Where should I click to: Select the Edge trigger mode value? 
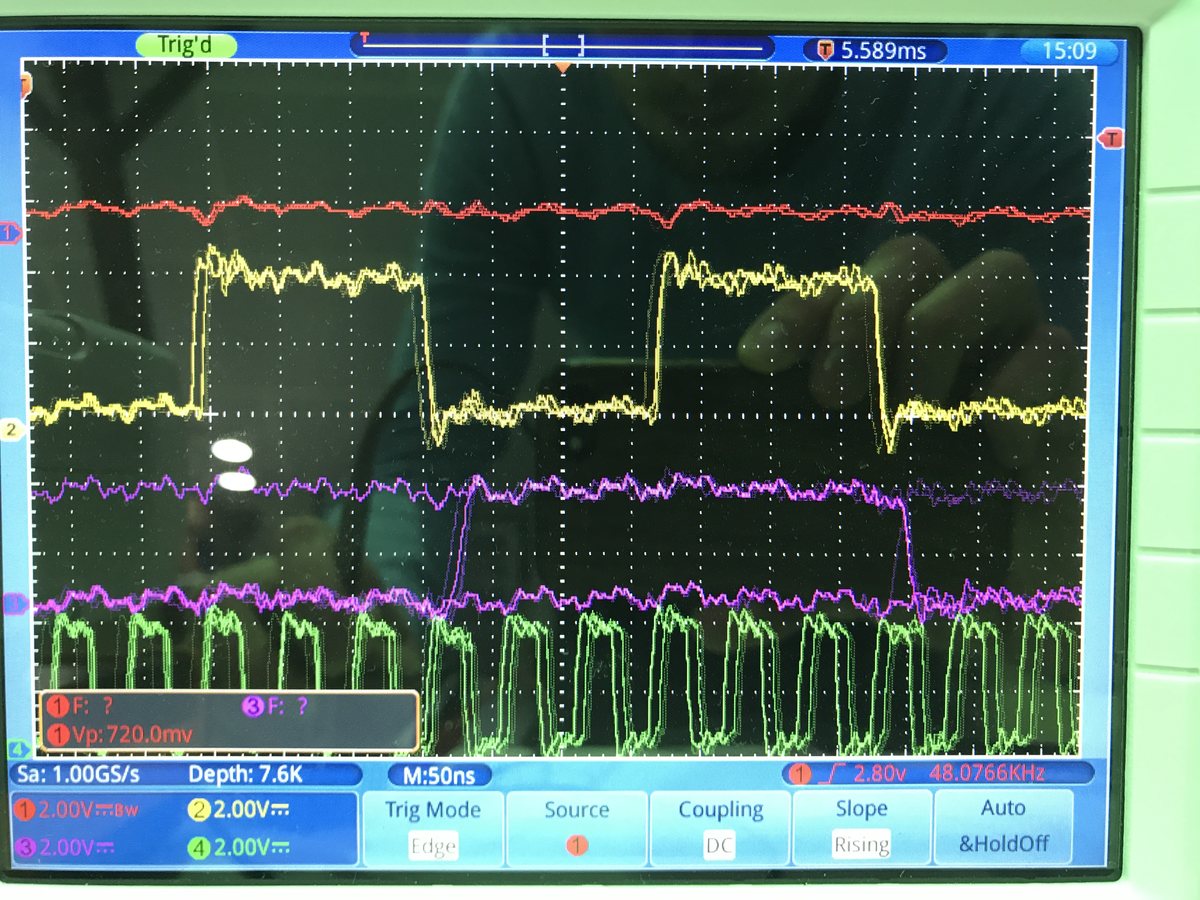click(x=433, y=846)
